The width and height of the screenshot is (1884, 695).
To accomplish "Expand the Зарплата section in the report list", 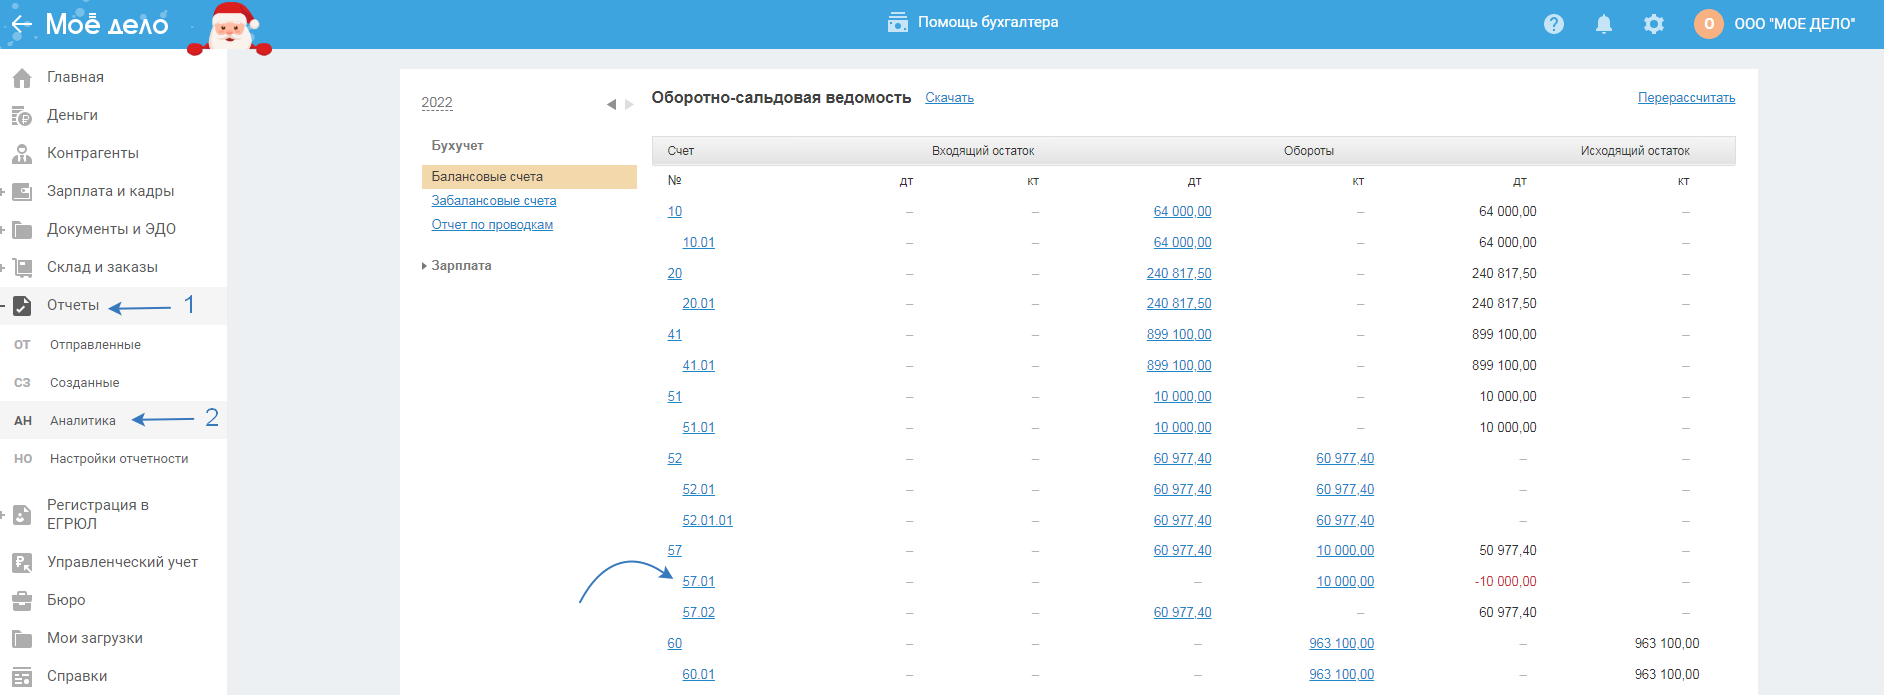I will [460, 266].
